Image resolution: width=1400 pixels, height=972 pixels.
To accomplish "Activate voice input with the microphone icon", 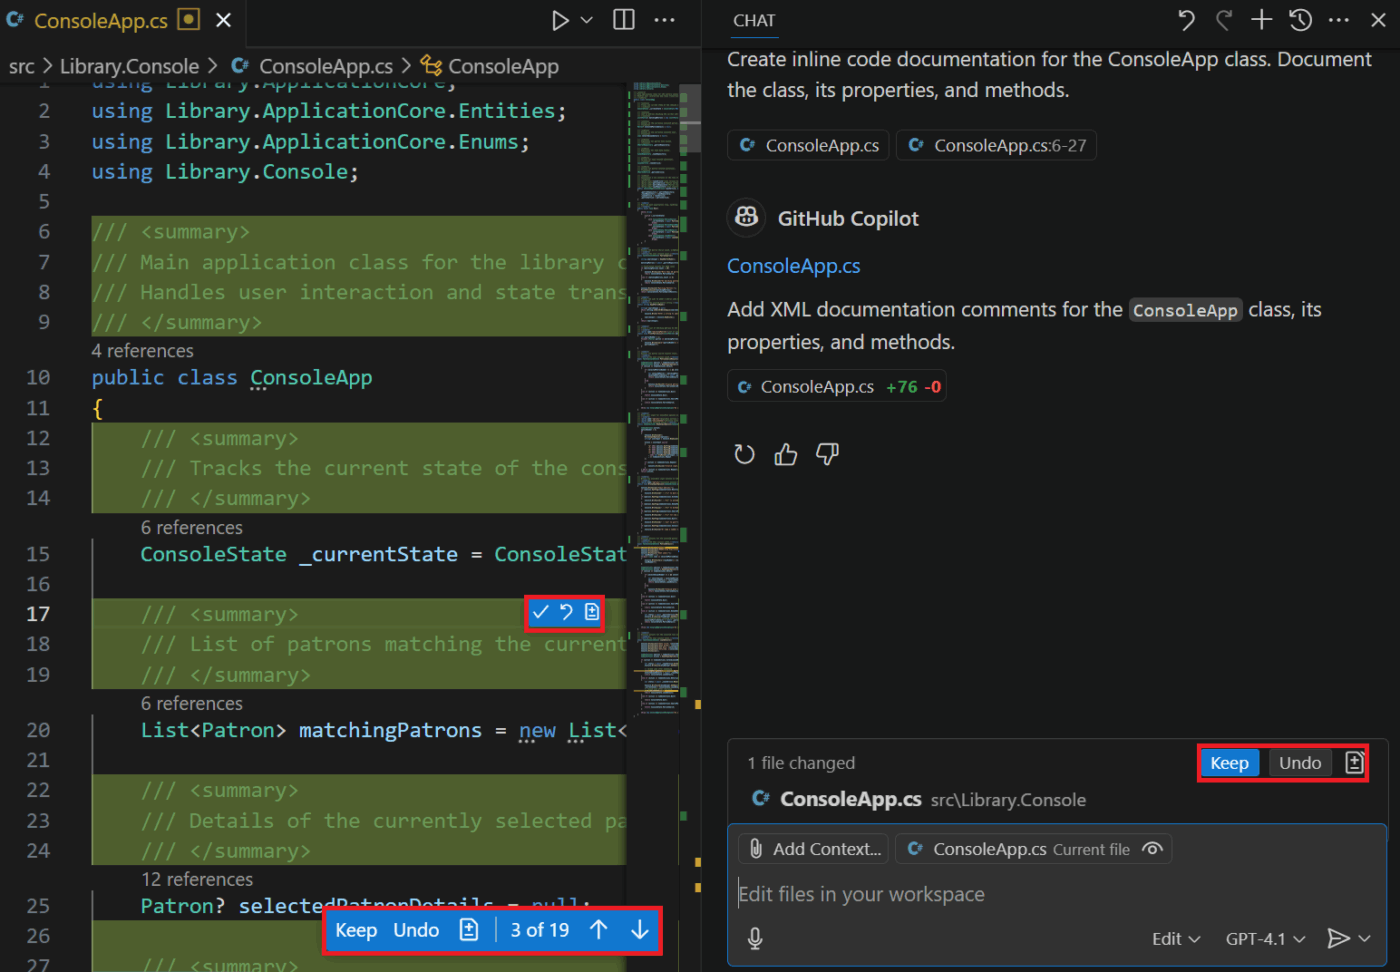I will [756, 939].
